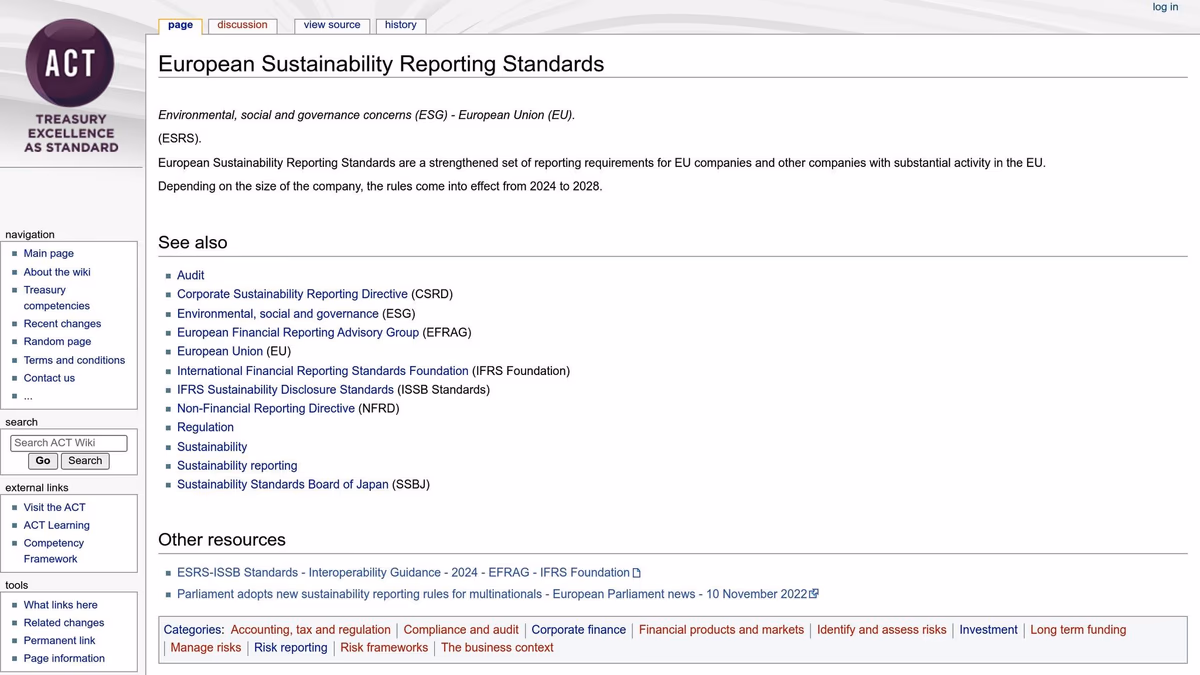Open the Main page from navigation
This screenshot has width=1200, height=675.
(48, 253)
